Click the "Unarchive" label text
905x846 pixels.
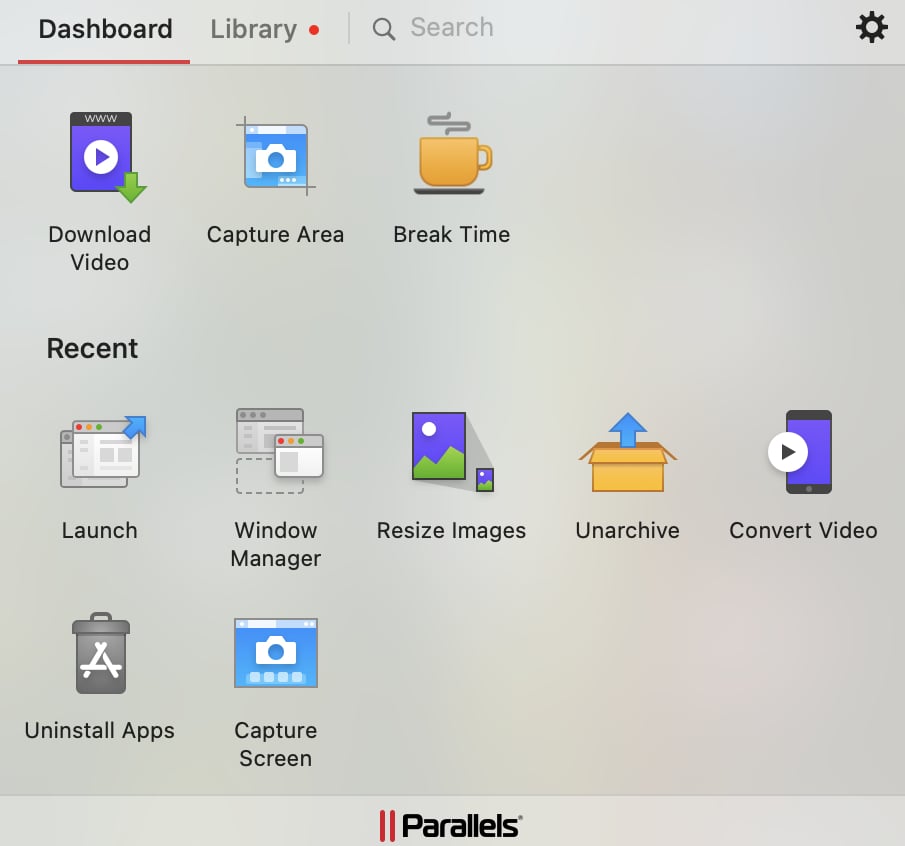pos(627,530)
